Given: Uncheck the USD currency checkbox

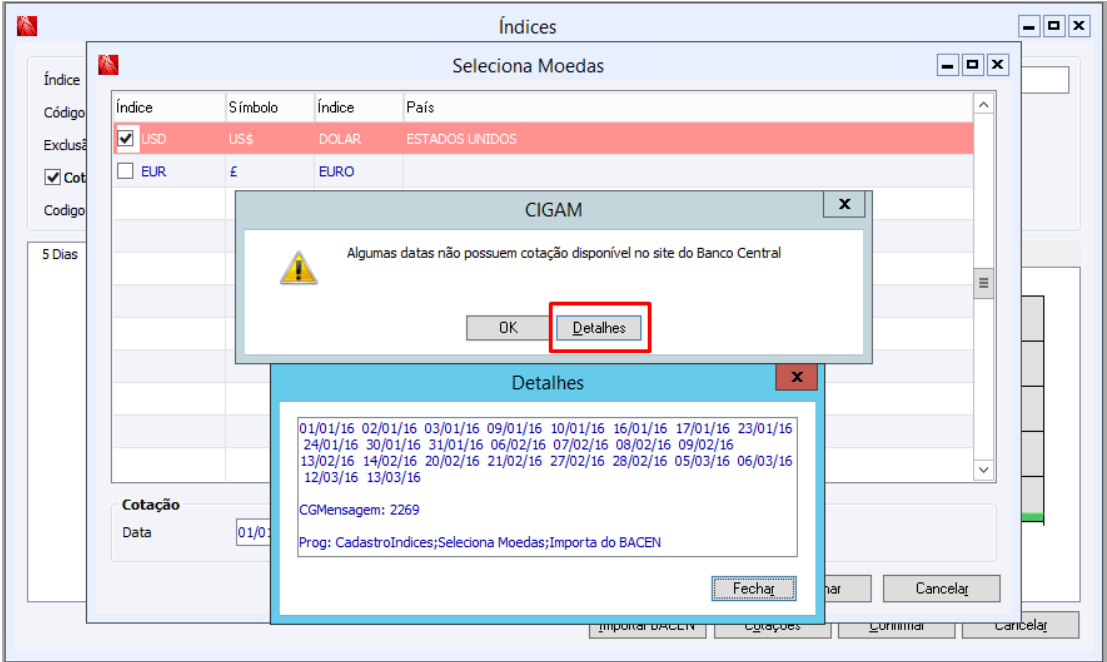Looking at the screenshot, I should [x=126, y=138].
